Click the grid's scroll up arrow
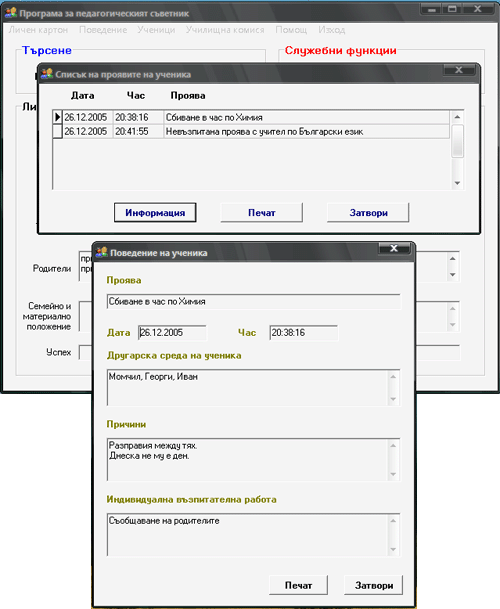Image resolution: width=500 pixels, height=609 pixels. [x=457, y=117]
